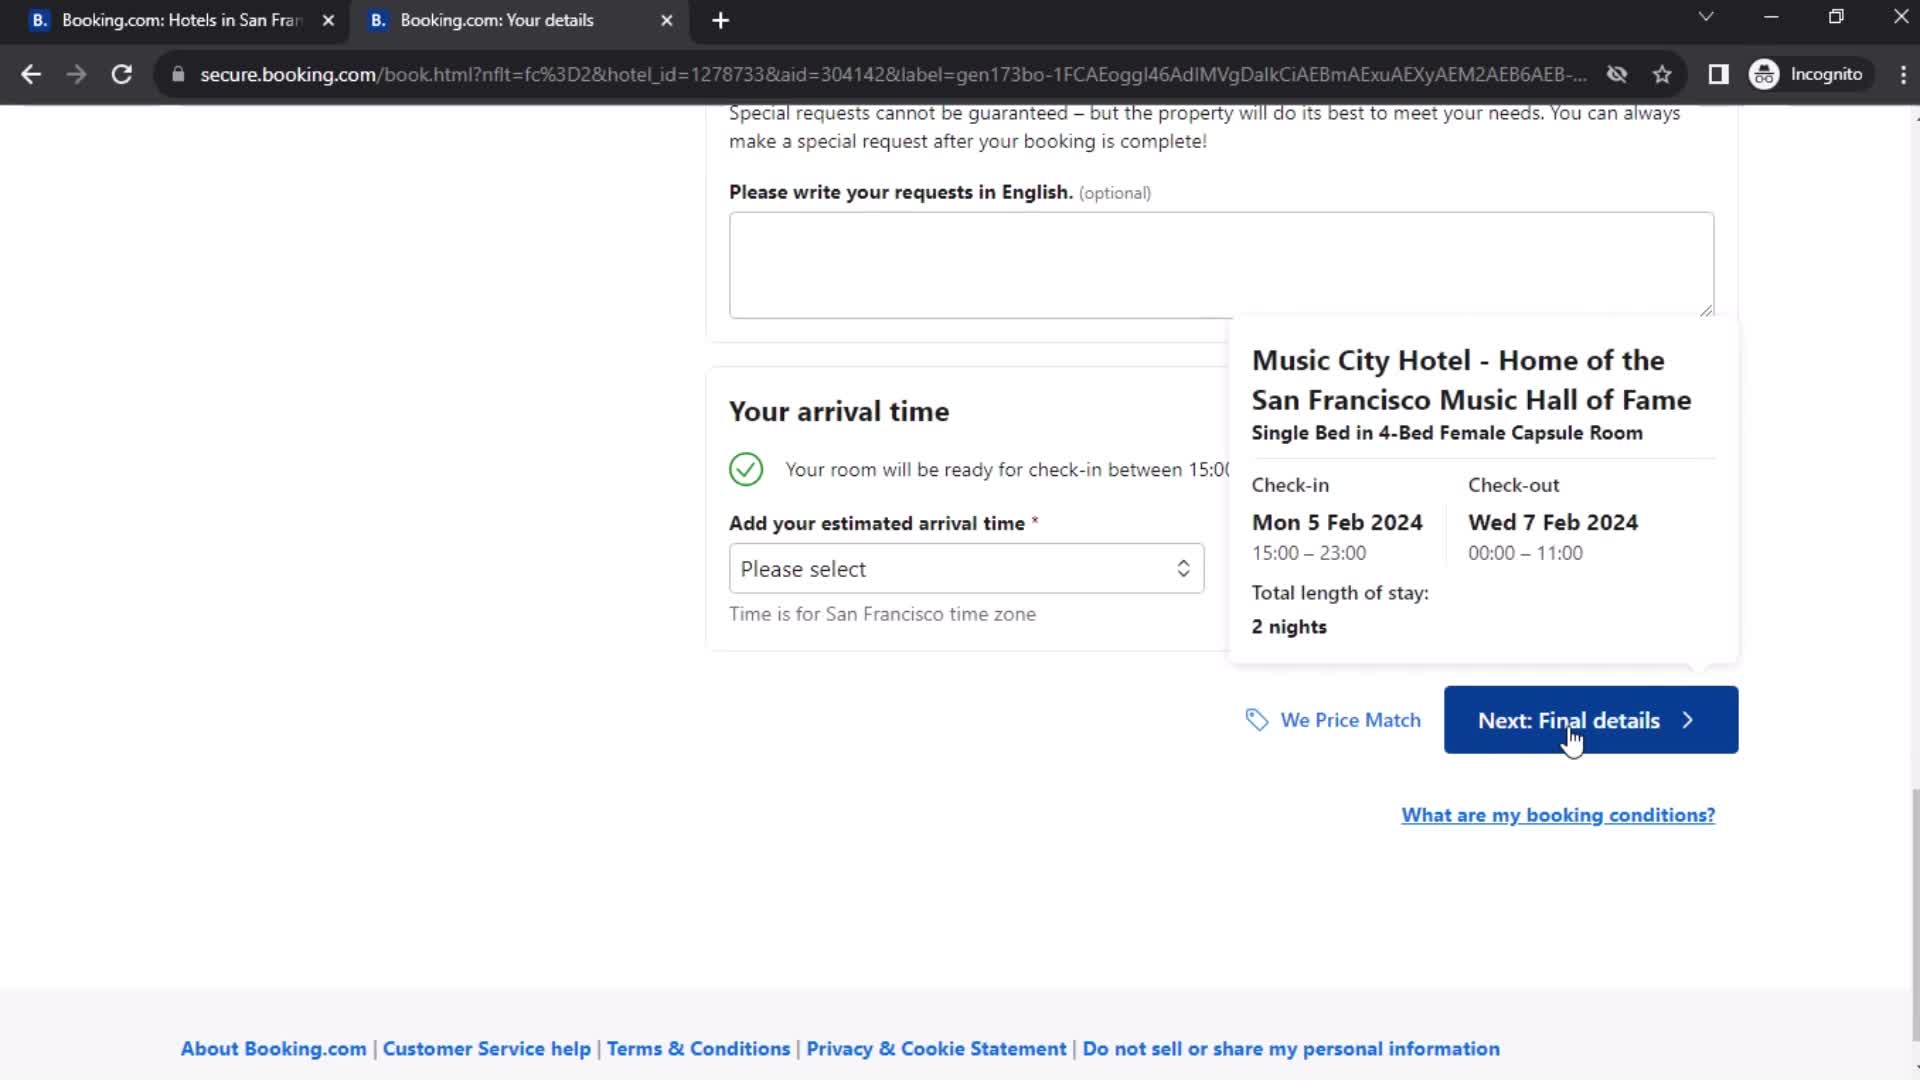
Task: Click the San Francisco time zone note
Action: pyautogui.click(x=882, y=614)
